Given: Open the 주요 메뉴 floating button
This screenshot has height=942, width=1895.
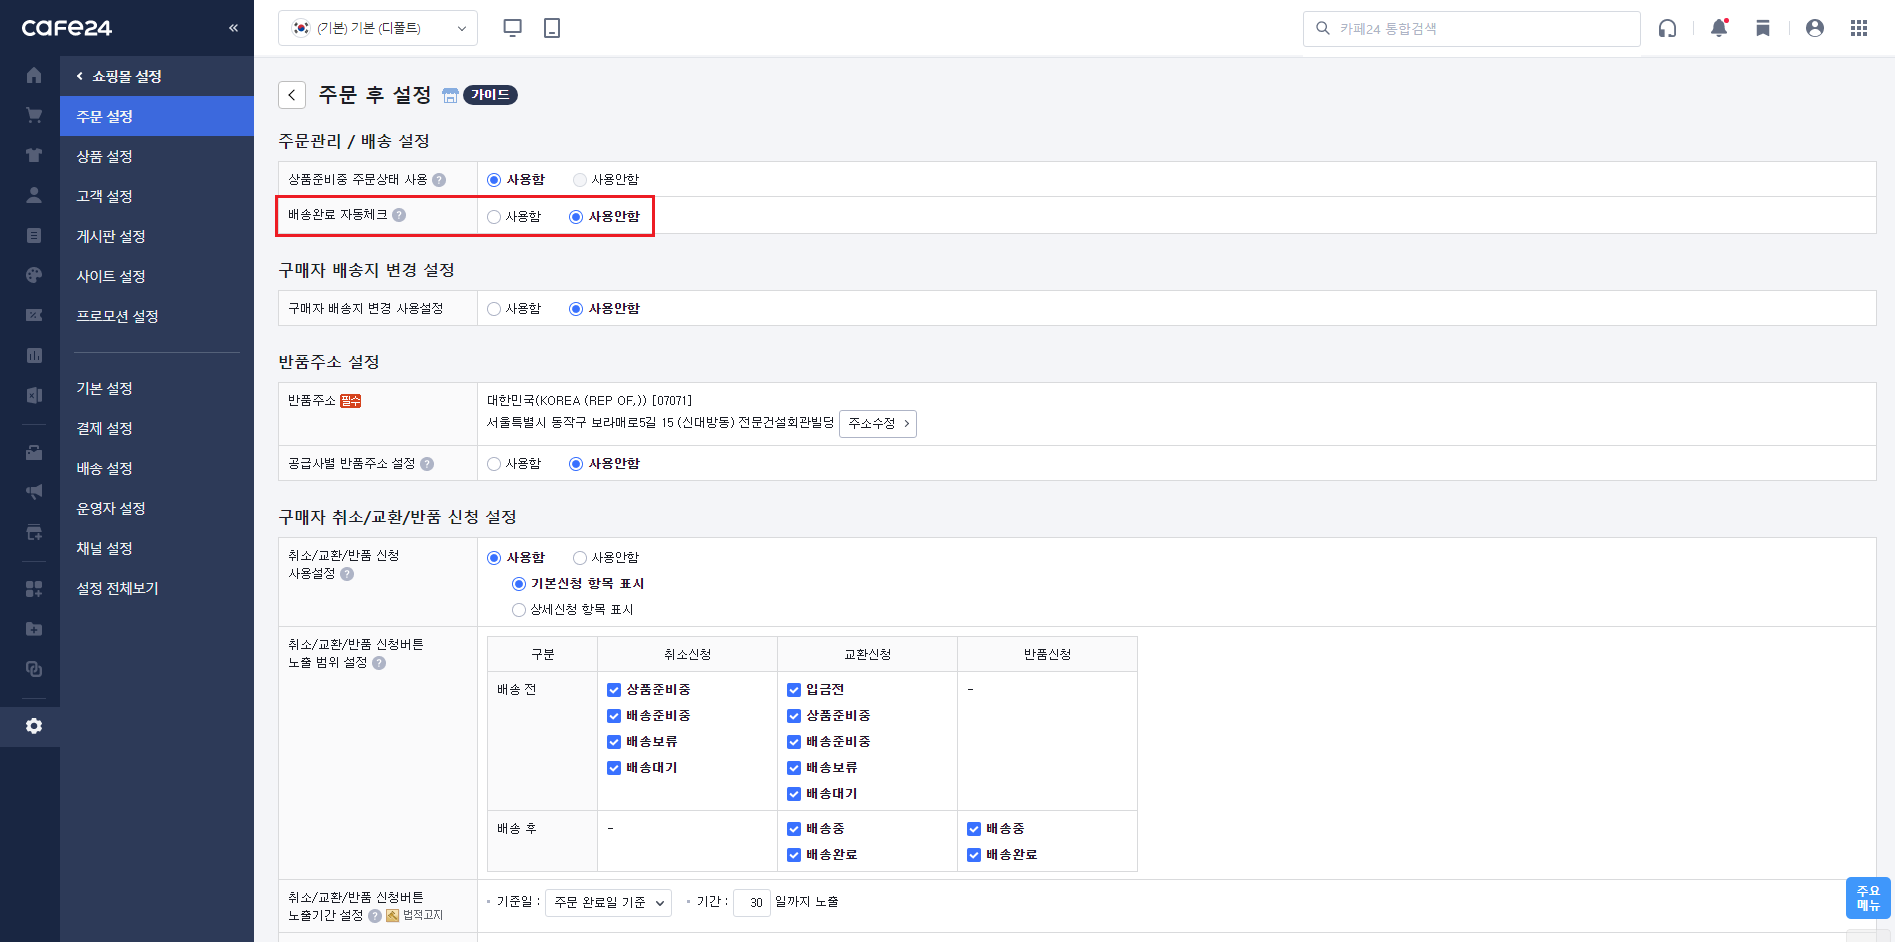Looking at the screenshot, I should click(1868, 898).
